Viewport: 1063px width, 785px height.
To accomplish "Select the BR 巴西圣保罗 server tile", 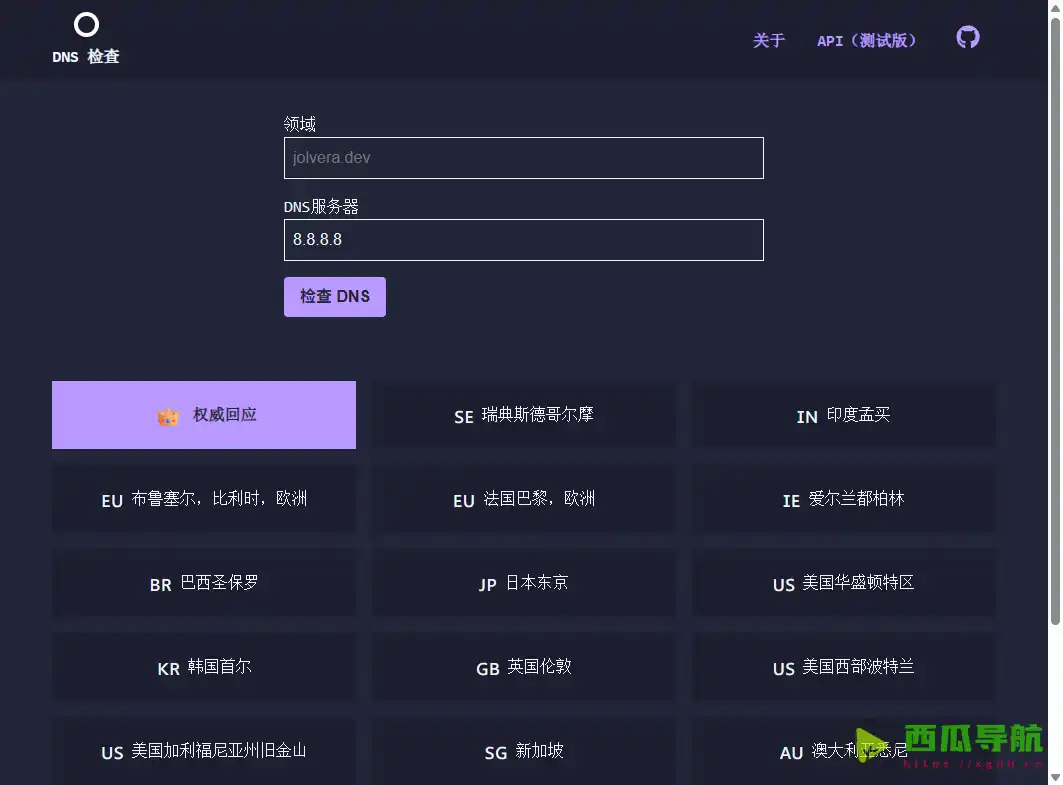I will (x=204, y=584).
